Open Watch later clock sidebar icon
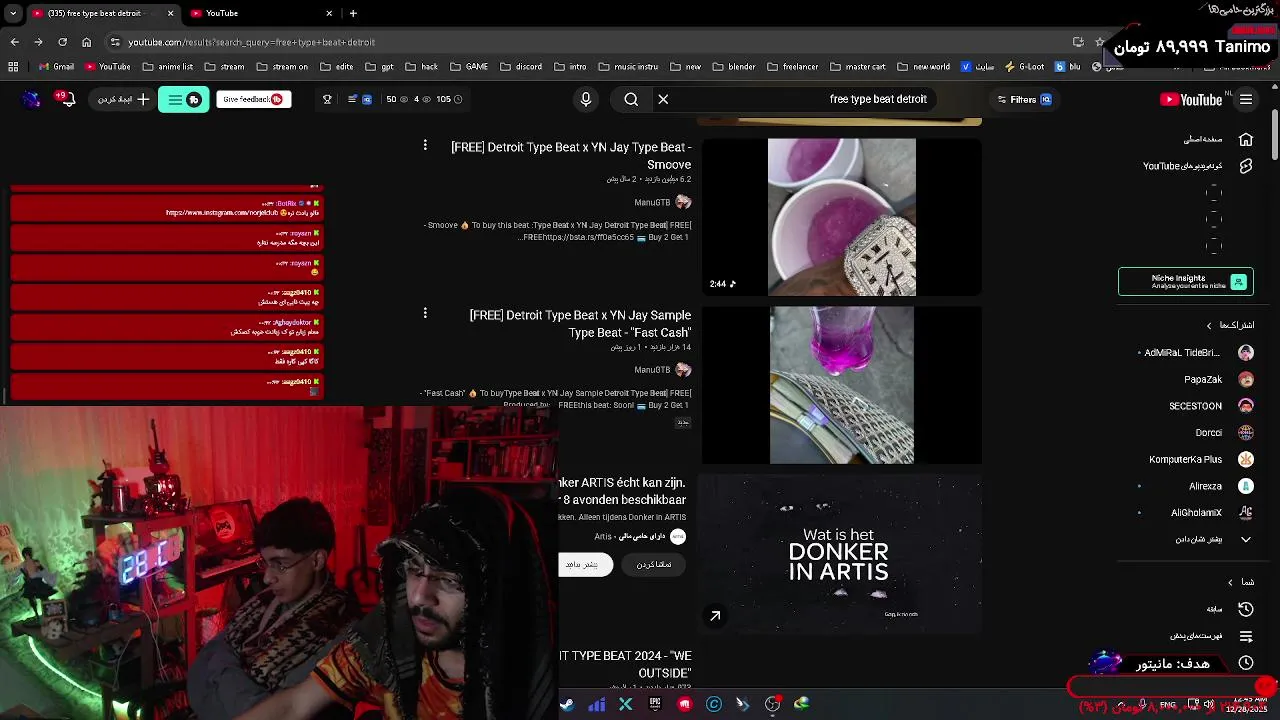Viewport: 1280px width, 720px height. pyautogui.click(x=1246, y=663)
